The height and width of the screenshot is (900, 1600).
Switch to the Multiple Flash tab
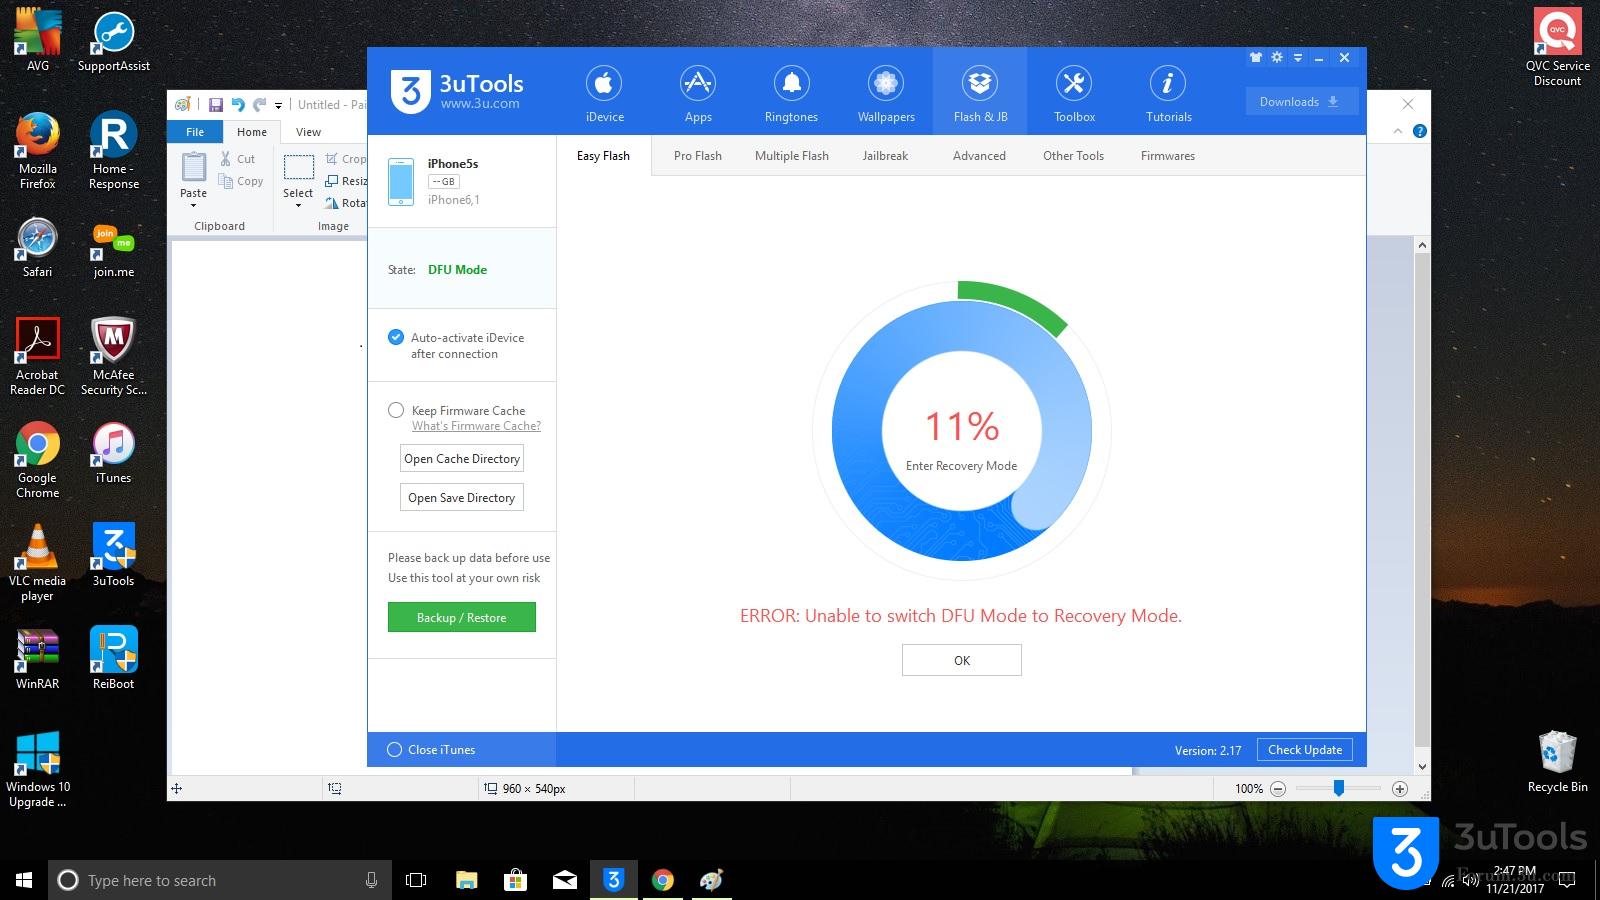(x=792, y=156)
